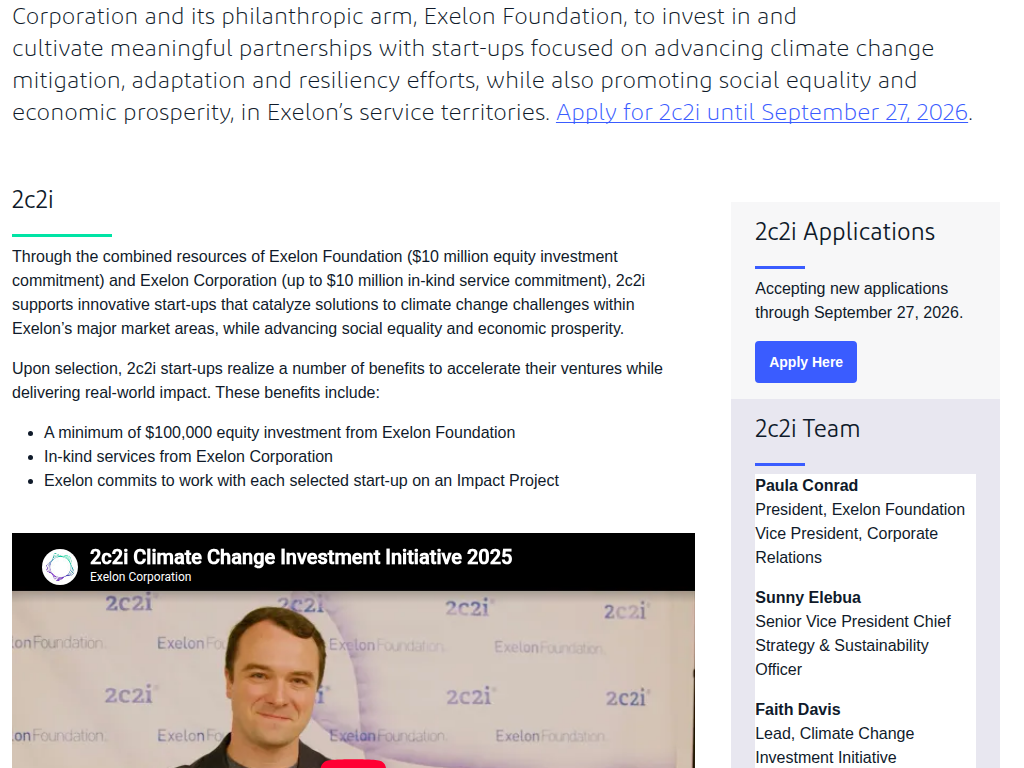
Task: Click the video thumbnail showing the smiling man
Action: 353,679
